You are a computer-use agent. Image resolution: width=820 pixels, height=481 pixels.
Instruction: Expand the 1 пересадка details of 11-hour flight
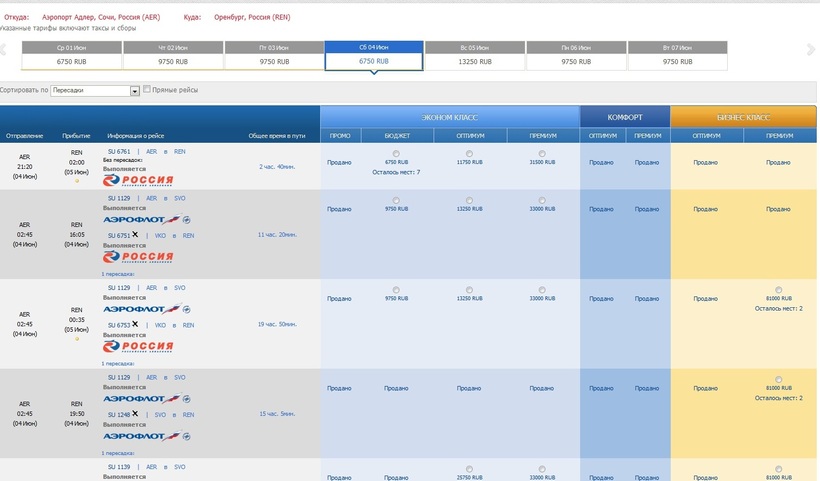(117, 272)
